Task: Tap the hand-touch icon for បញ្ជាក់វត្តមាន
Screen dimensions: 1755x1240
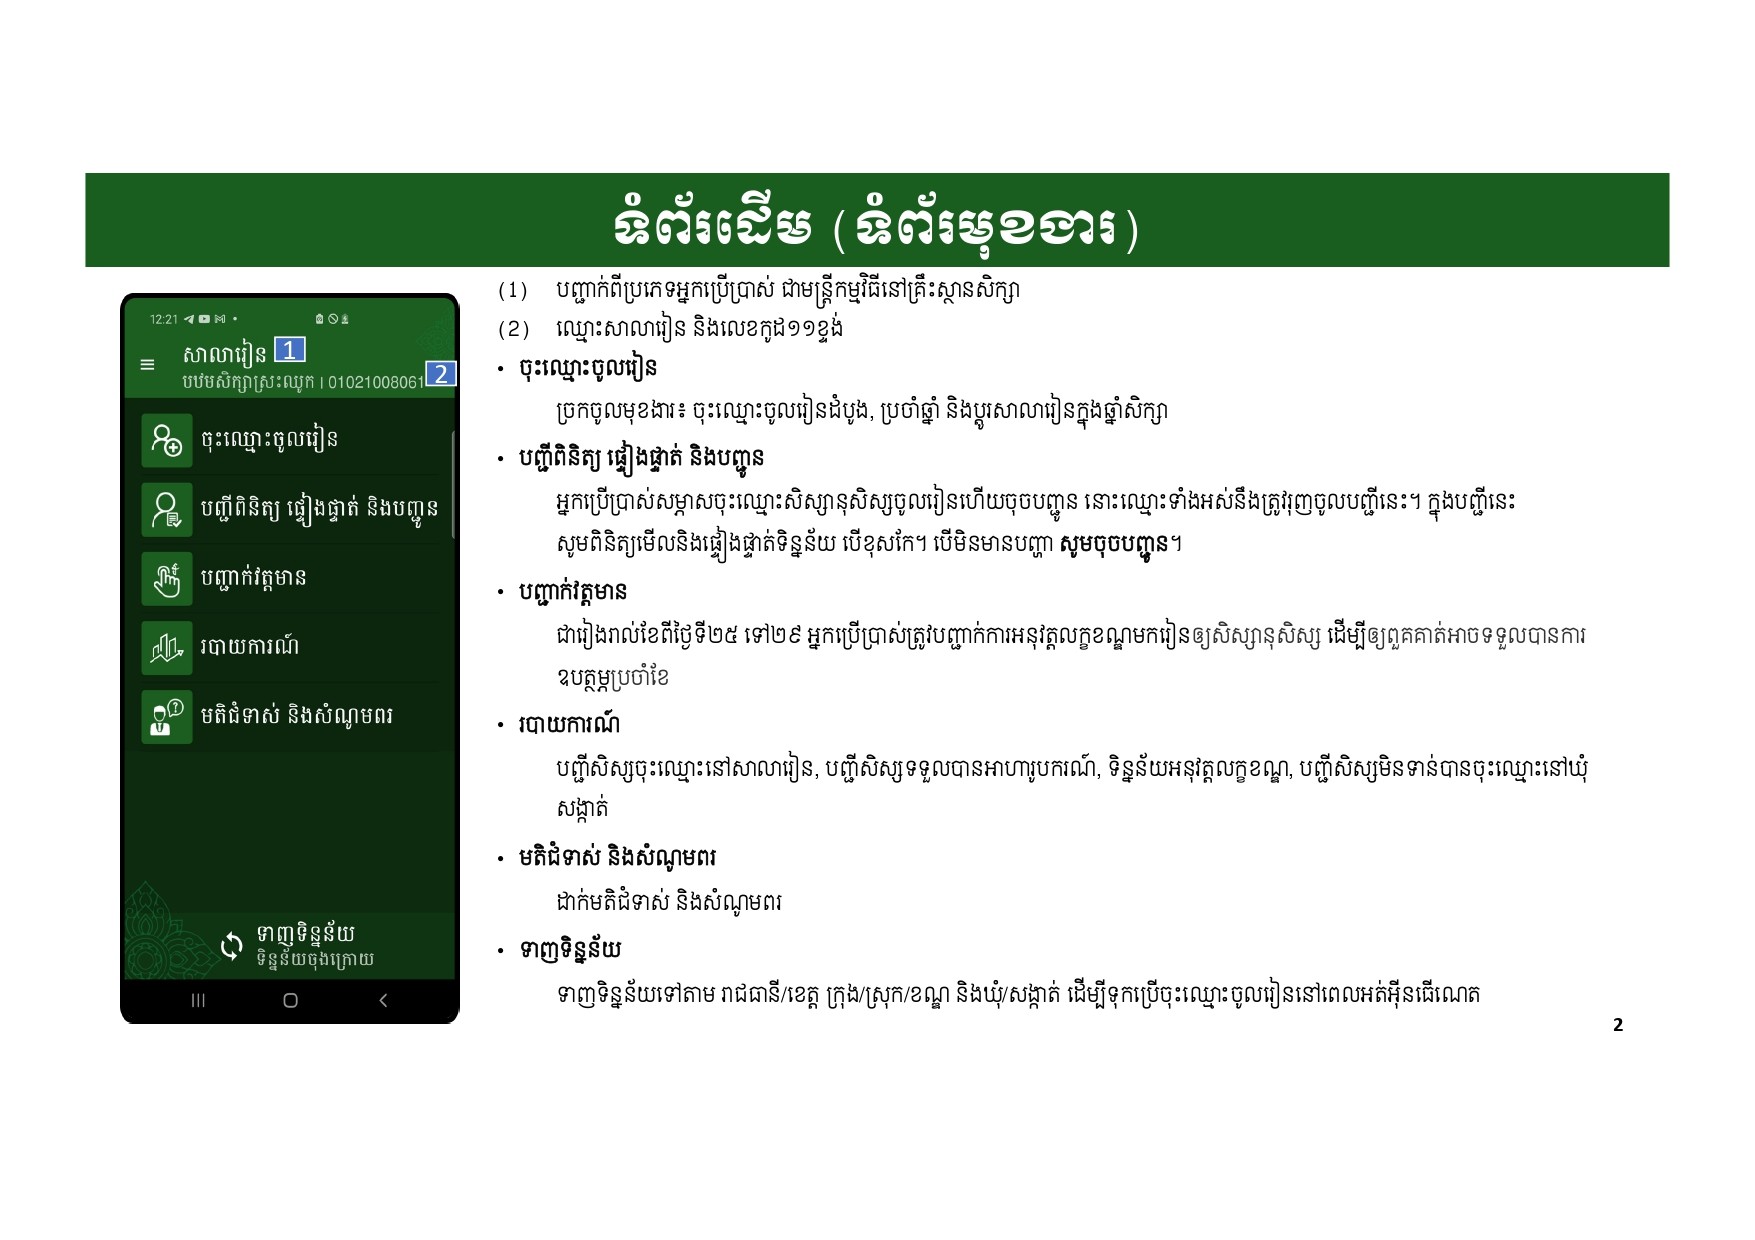Action: (166, 578)
